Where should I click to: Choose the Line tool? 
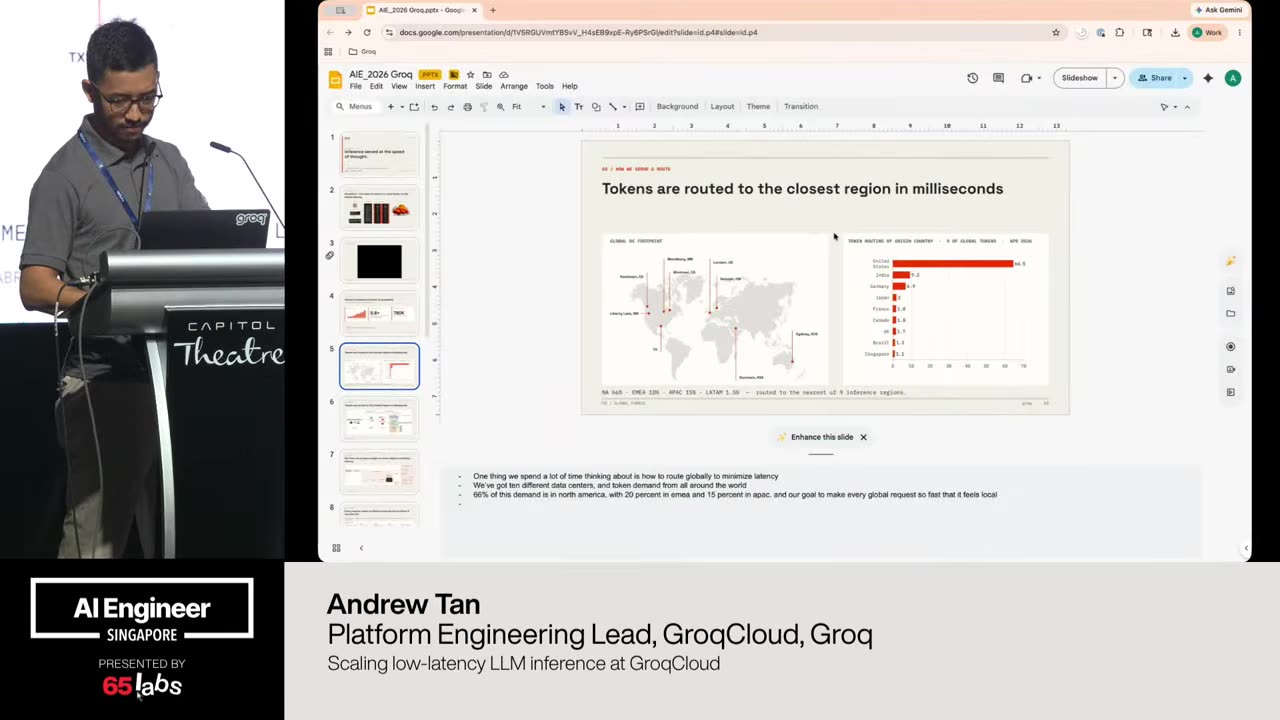(613, 107)
